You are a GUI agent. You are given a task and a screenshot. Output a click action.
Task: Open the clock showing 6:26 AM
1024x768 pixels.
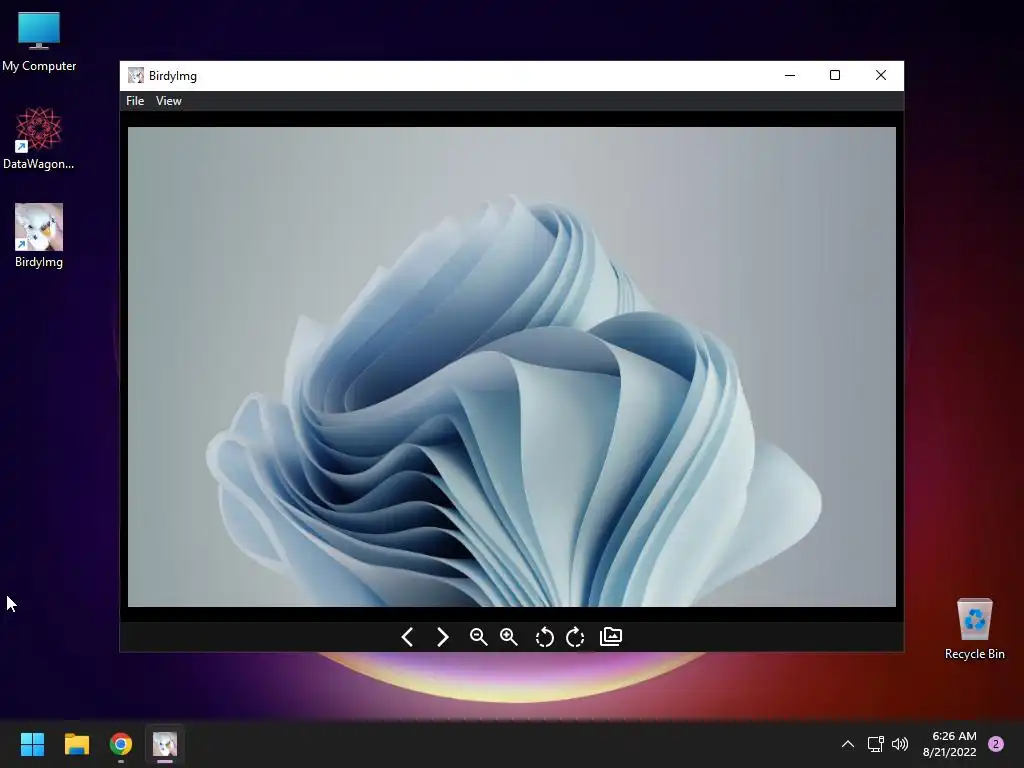950,744
